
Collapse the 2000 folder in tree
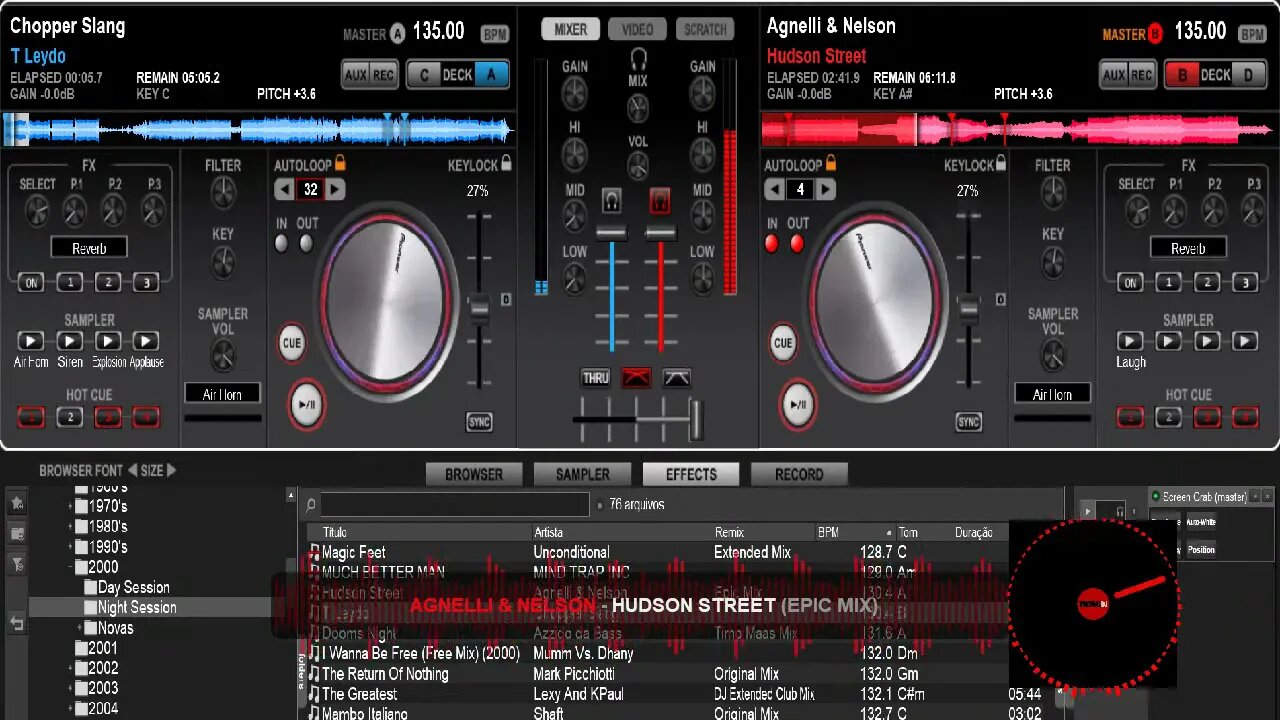coord(70,567)
